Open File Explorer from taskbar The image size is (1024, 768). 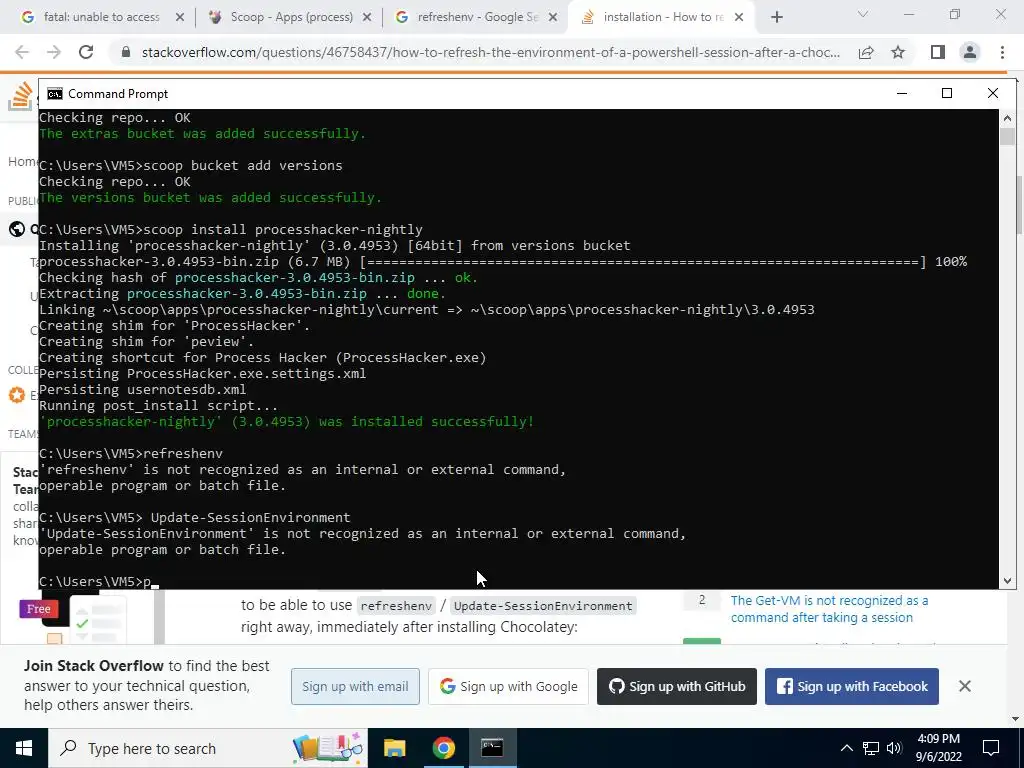(394, 748)
